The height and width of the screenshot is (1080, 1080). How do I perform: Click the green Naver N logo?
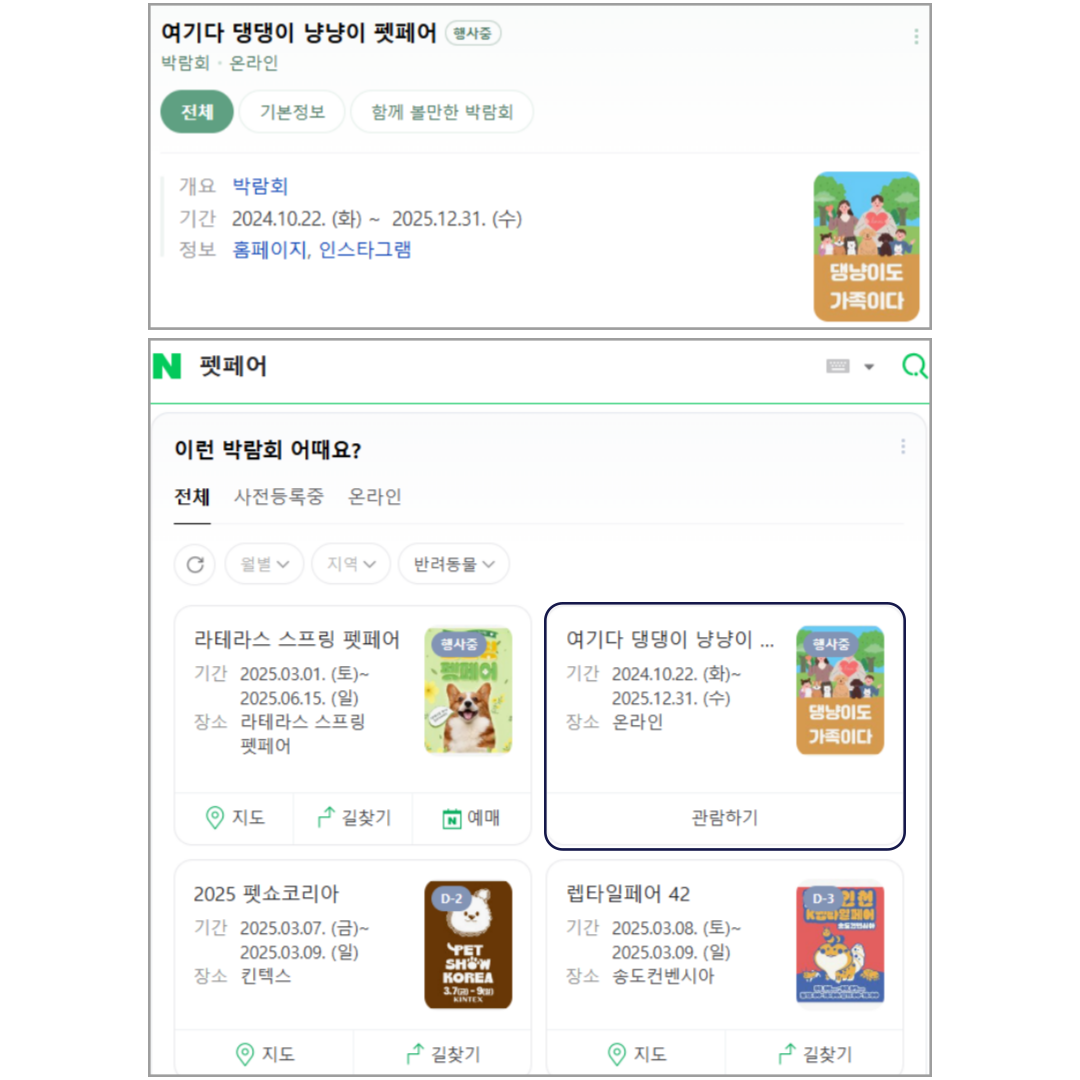click(167, 366)
